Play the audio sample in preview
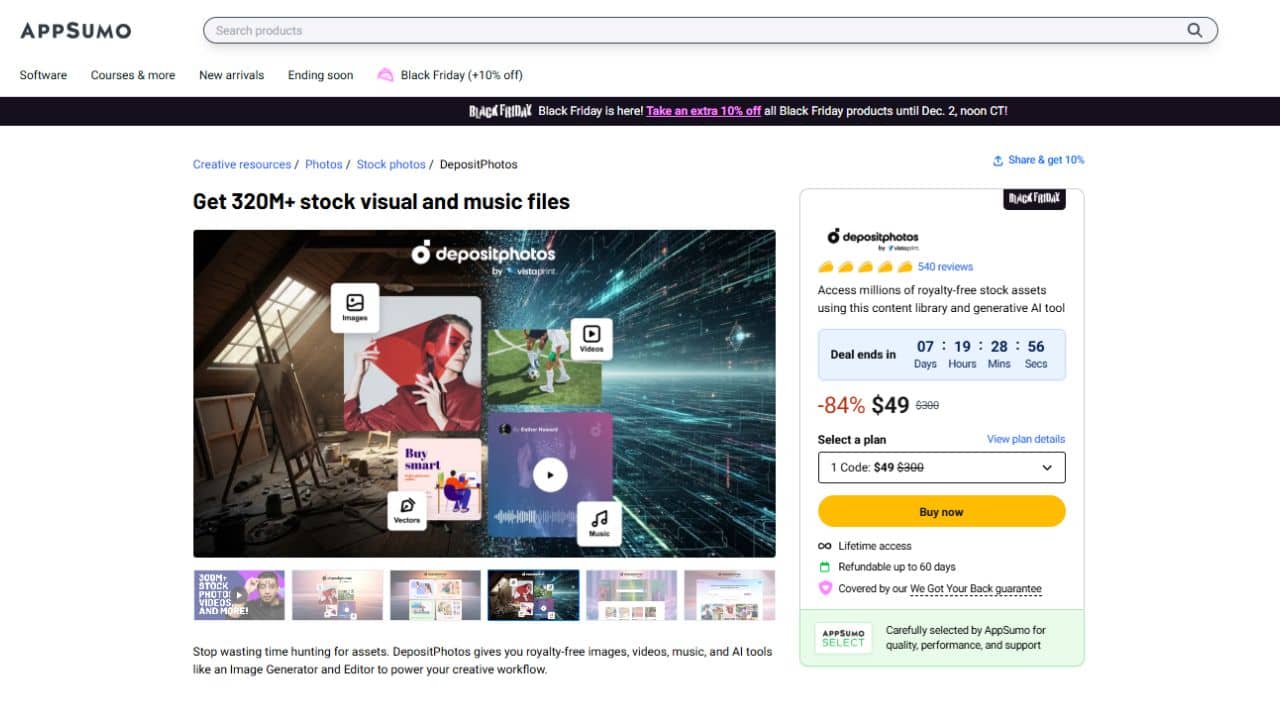This screenshot has height=719, width=1280. coord(550,475)
